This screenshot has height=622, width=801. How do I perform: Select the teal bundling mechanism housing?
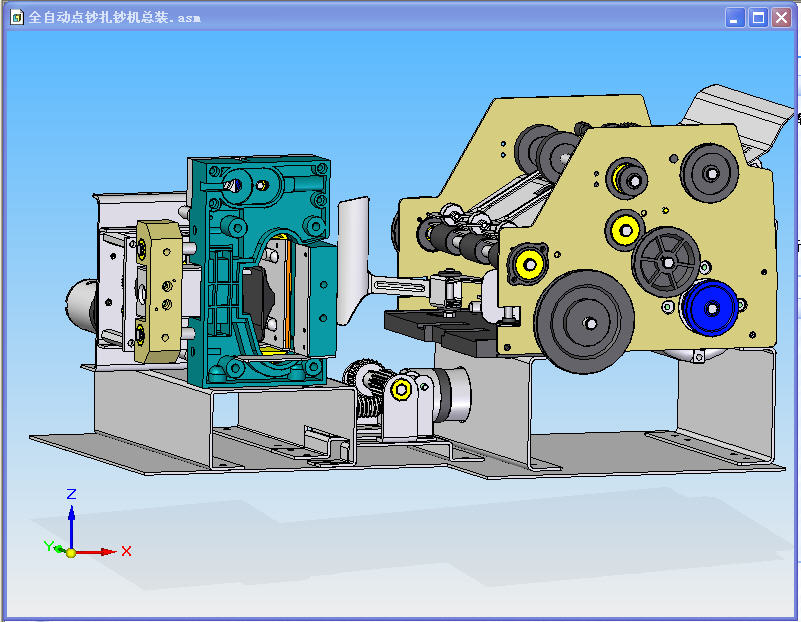click(261, 271)
